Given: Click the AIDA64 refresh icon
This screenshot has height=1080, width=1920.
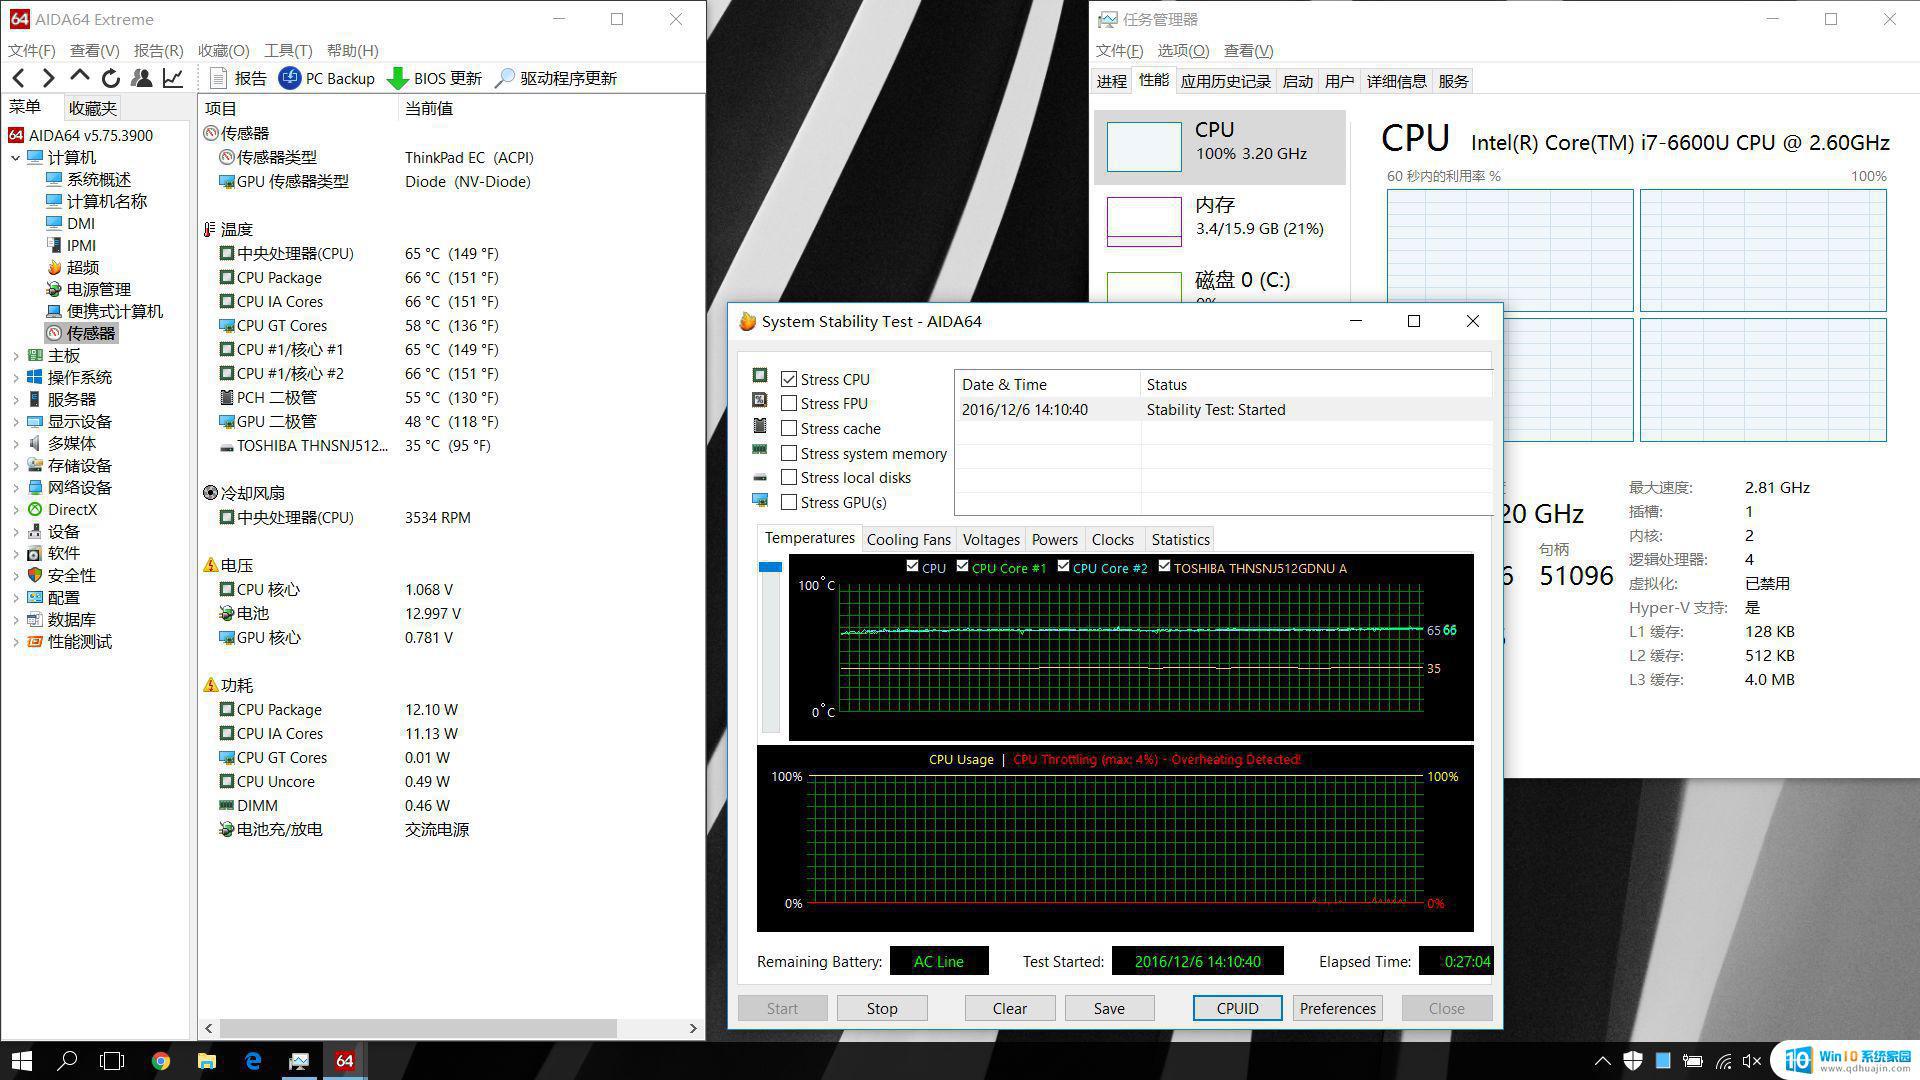Looking at the screenshot, I should 111,78.
